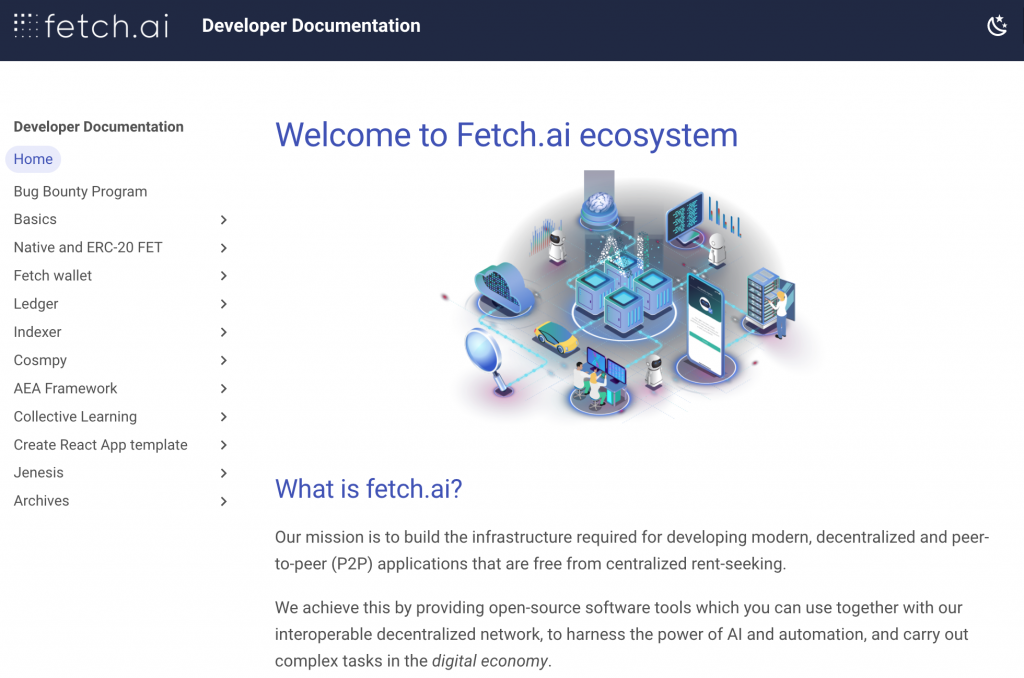This screenshot has height=678, width=1024.
Task: Expand the Fetch wallet chevron
Action: click(x=223, y=276)
